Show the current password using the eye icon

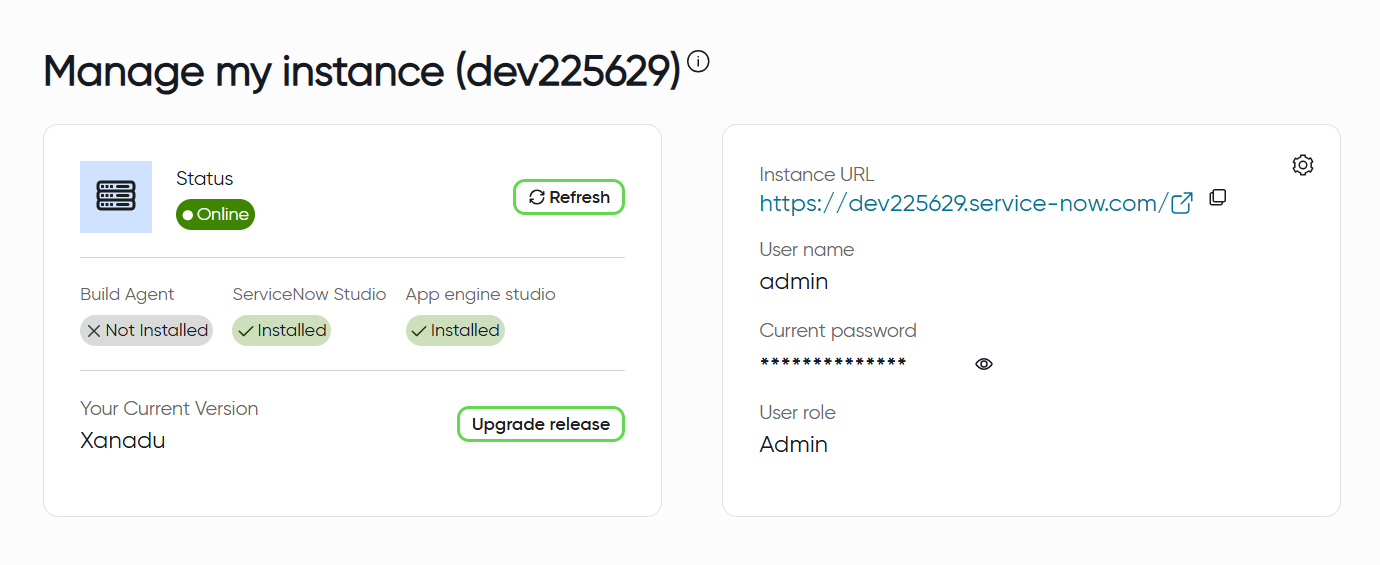984,364
